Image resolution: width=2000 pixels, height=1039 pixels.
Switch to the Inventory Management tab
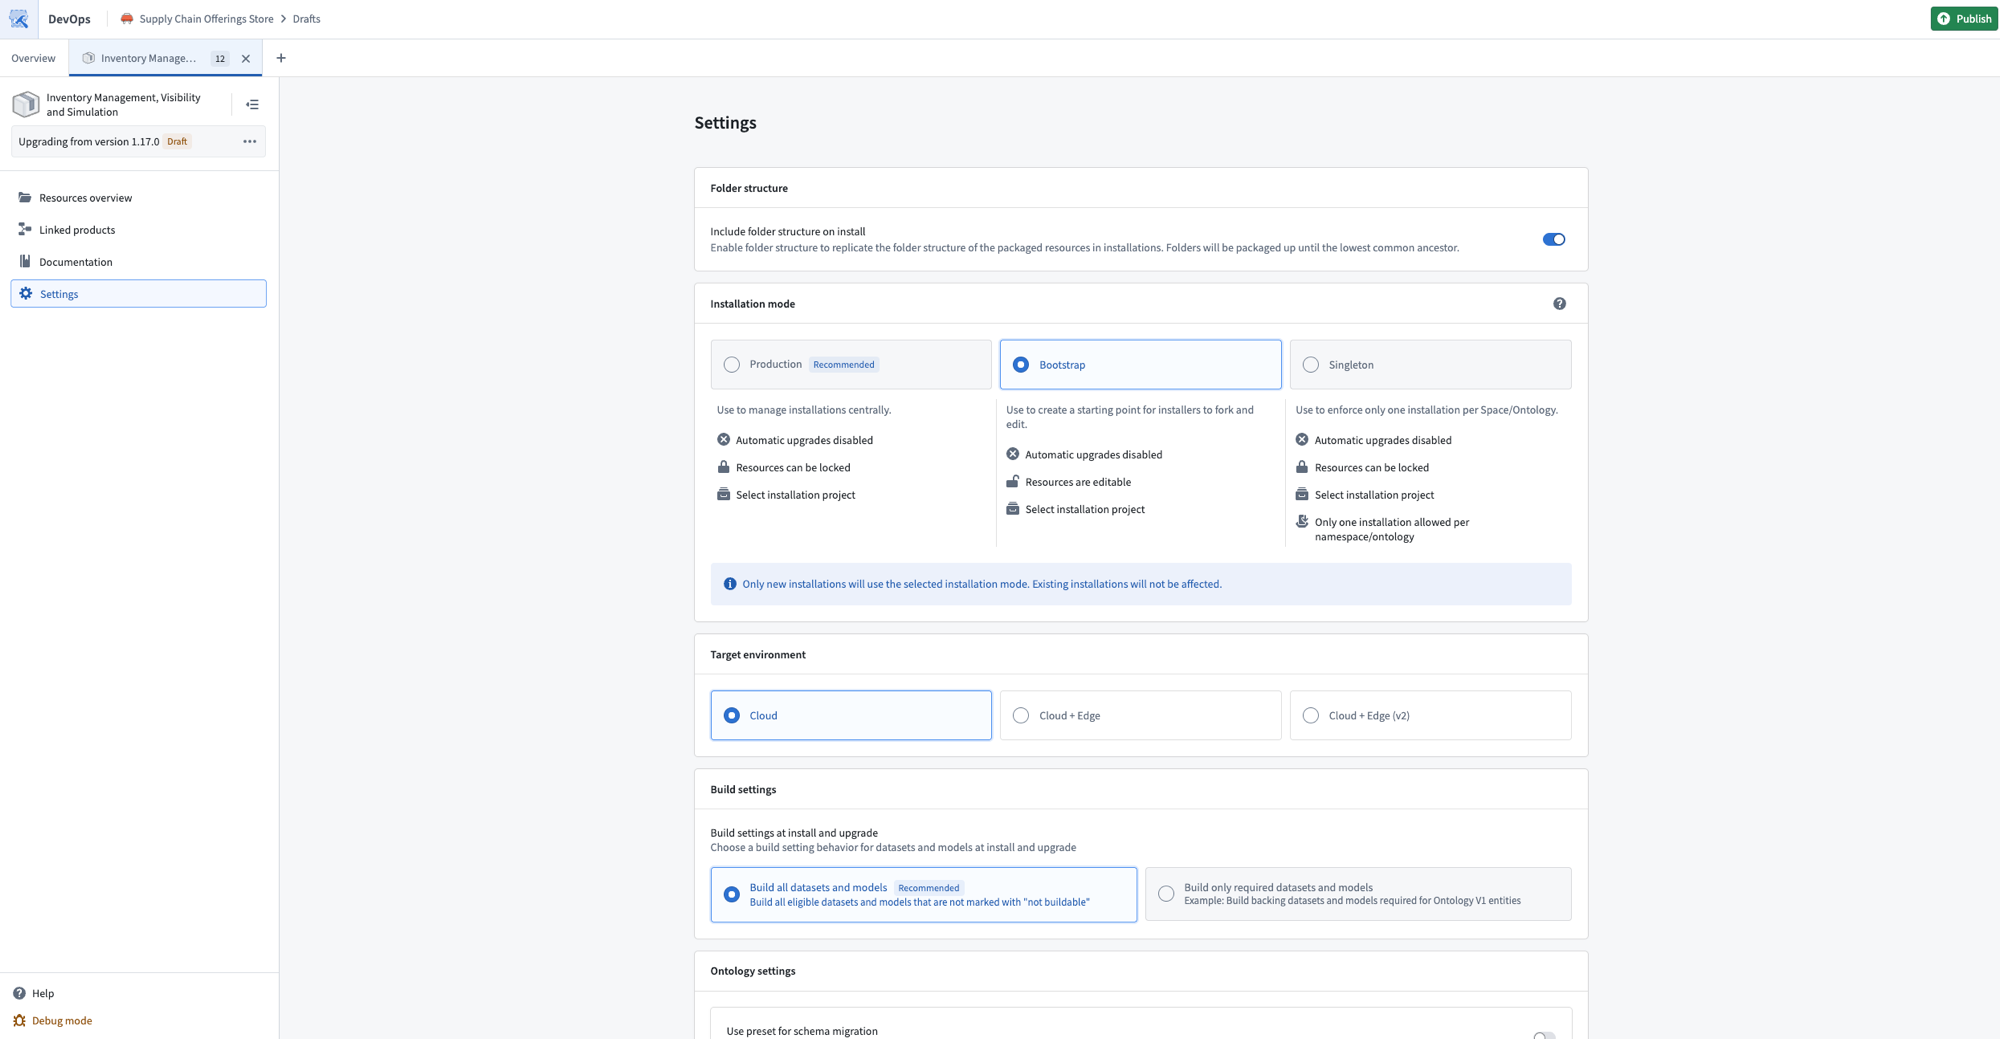pyautogui.click(x=165, y=58)
